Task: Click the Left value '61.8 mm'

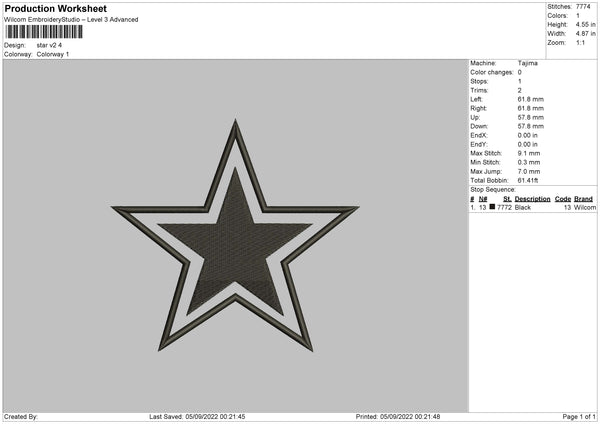Action: 530,99
